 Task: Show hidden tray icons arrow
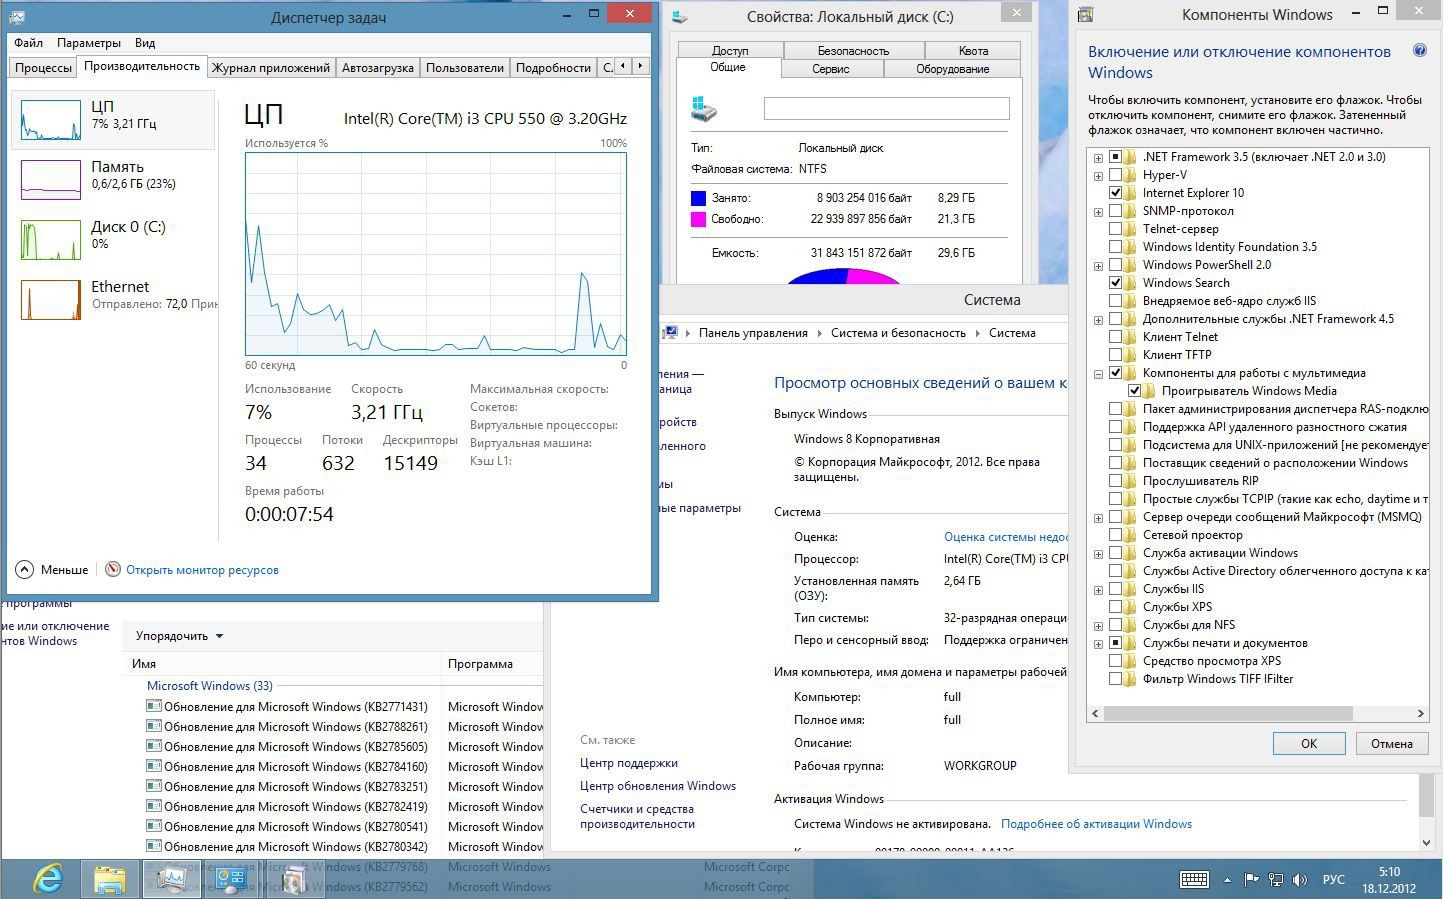[x=1227, y=880]
